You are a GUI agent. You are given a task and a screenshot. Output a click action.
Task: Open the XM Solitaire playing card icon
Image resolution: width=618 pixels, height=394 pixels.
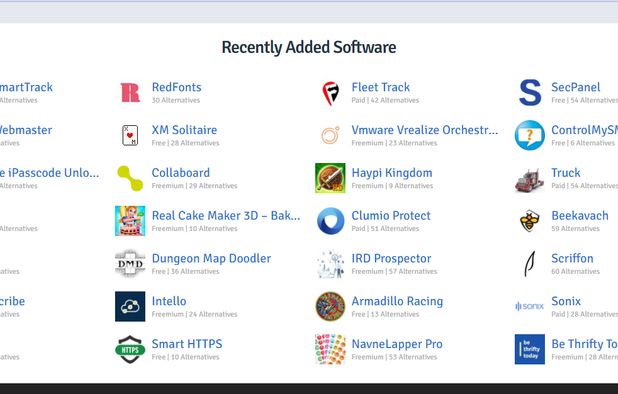(130, 136)
